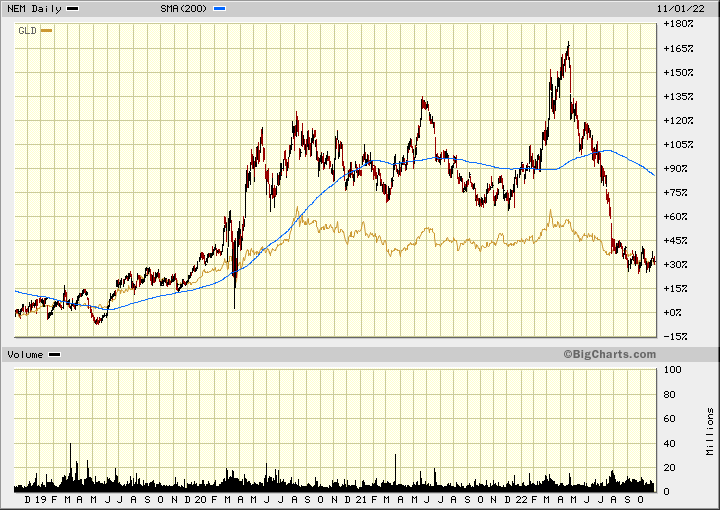The height and width of the screenshot is (510, 720).
Task: Click the 20 year label on the time axis
Action: 201,499
